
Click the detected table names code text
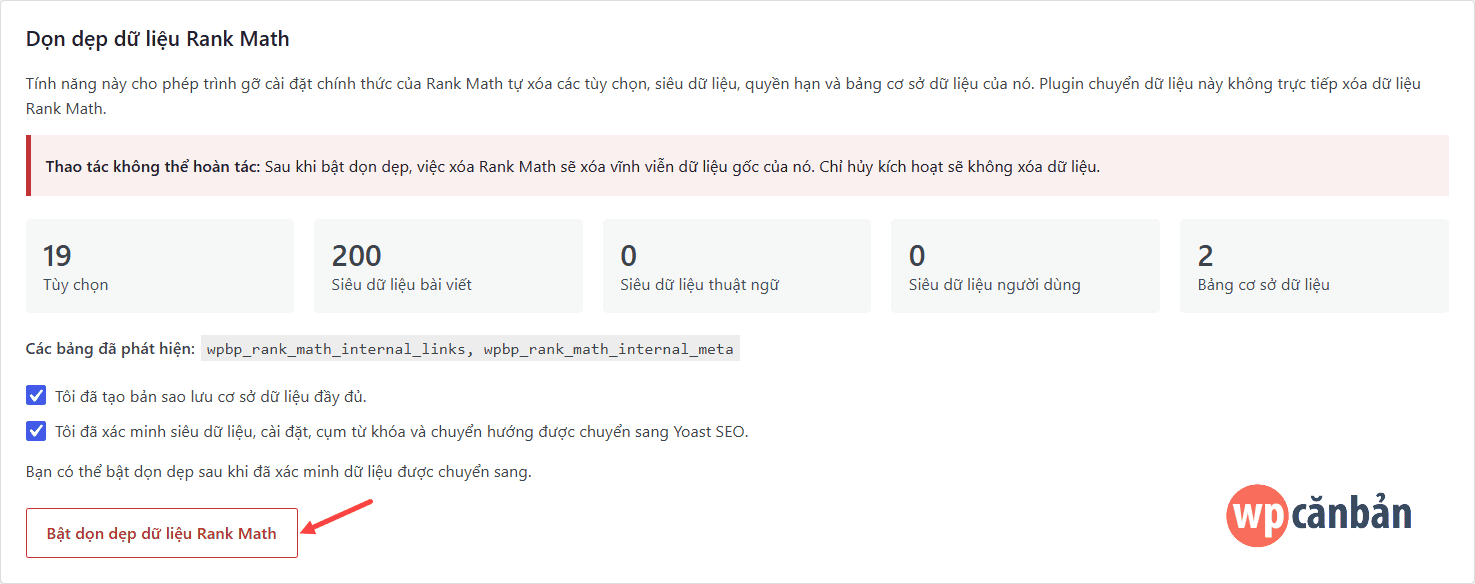[470, 350]
